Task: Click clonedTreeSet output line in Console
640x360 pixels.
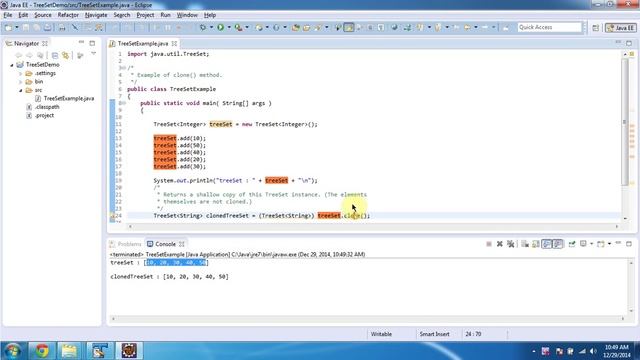Action: [x=169, y=277]
